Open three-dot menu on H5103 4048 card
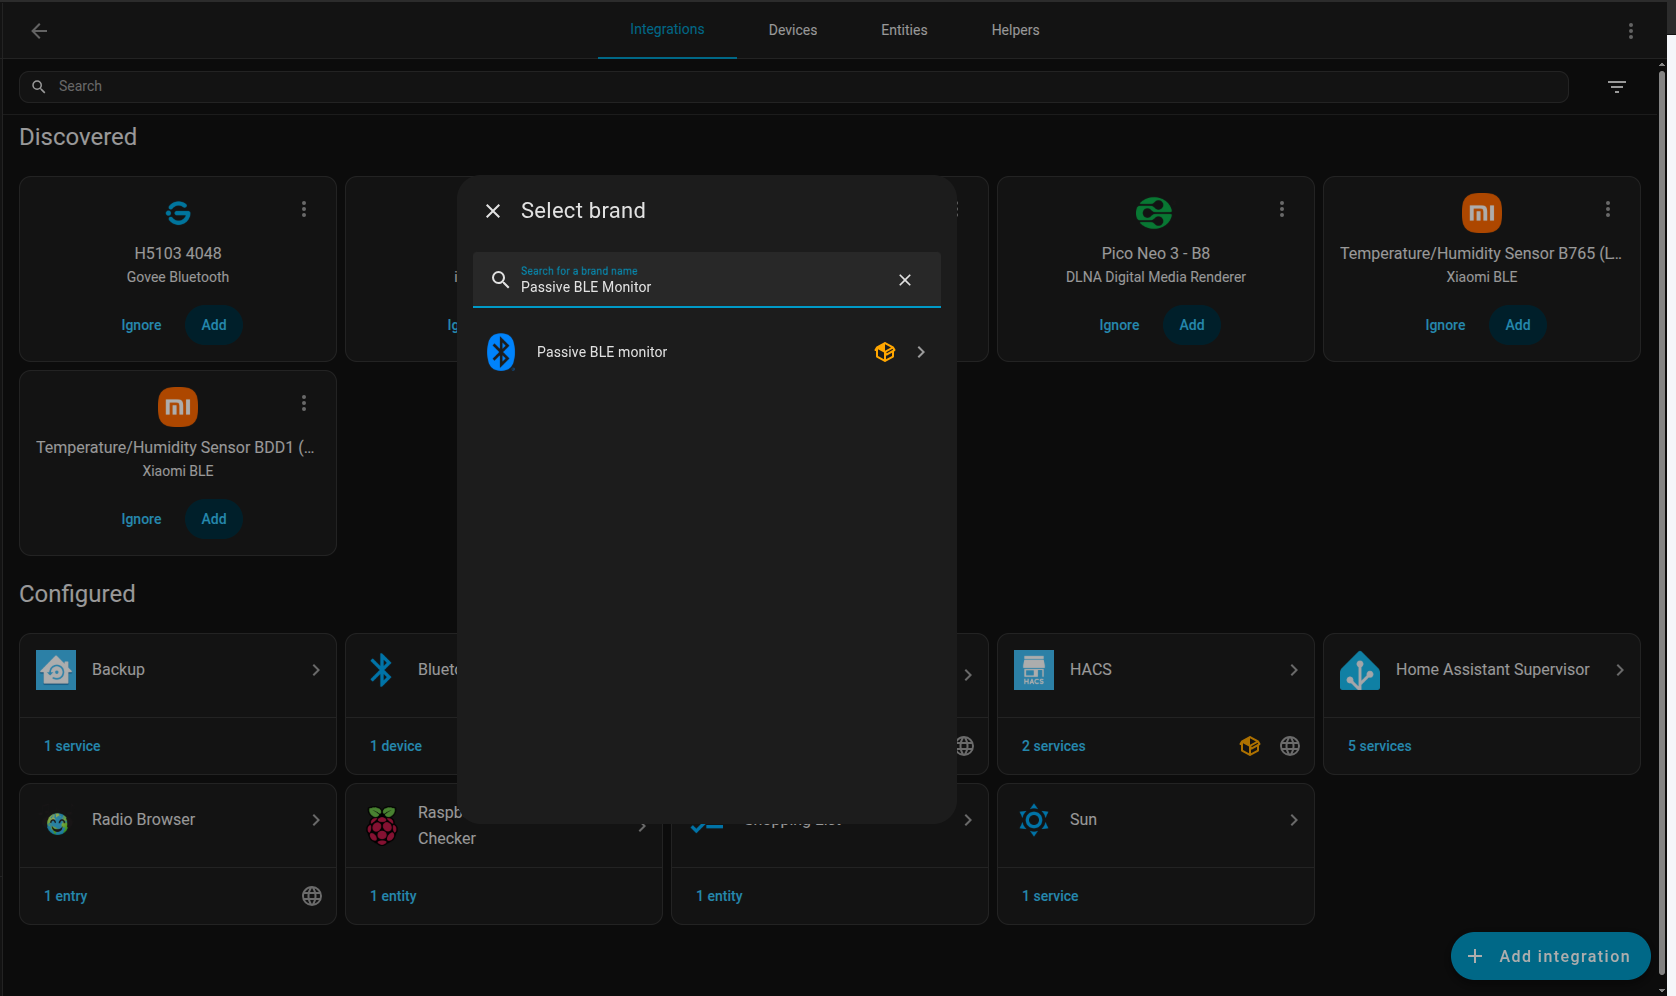This screenshot has height=996, width=1676. (x=304, y=209)
